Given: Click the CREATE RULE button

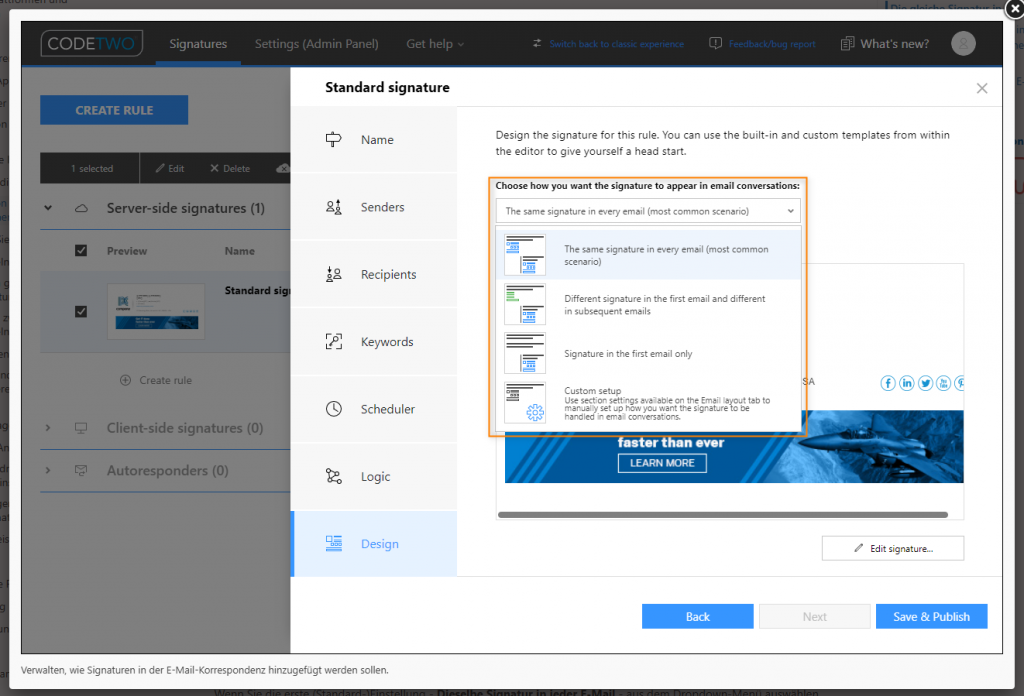Looking at the screenshot, I should point(114,110).
